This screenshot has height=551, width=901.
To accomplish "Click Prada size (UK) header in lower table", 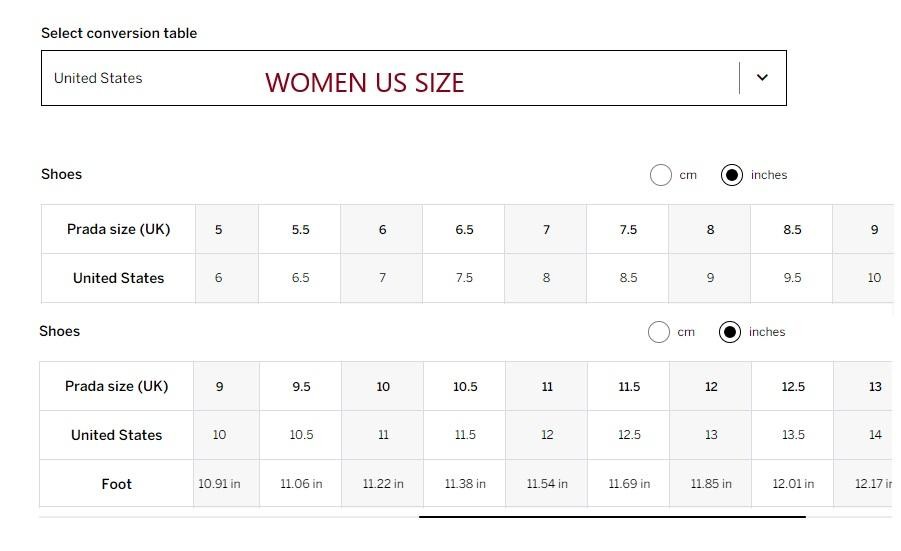I will coord(117,387).
